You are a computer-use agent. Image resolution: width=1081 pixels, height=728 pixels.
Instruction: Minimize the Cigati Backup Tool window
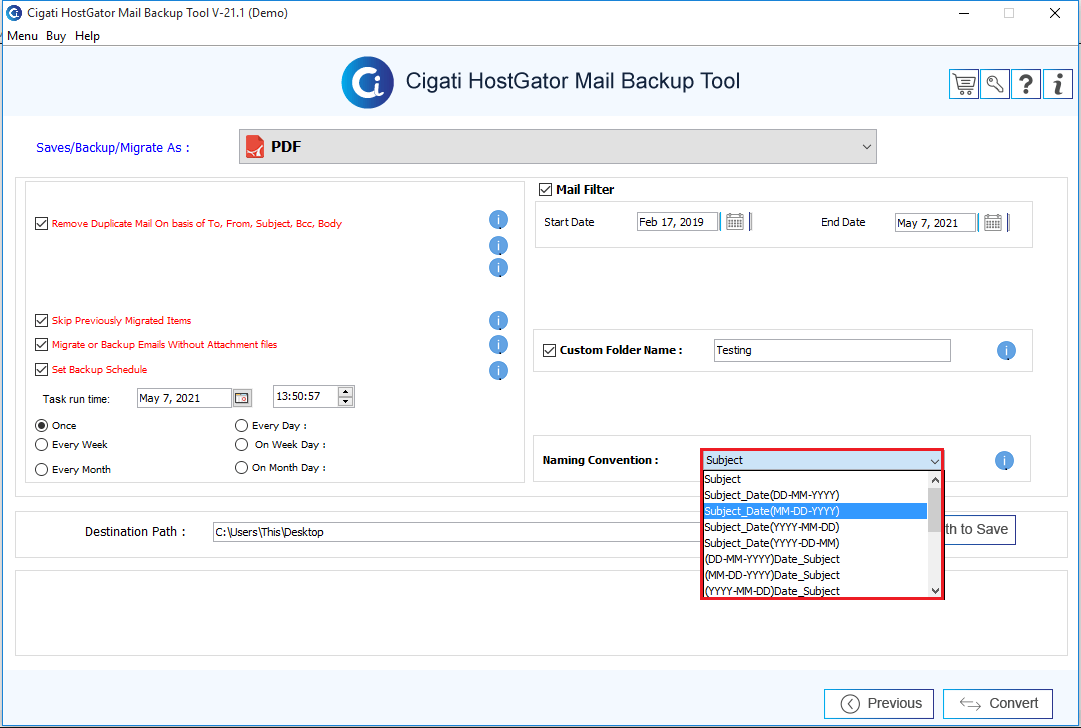click(964, 13)
